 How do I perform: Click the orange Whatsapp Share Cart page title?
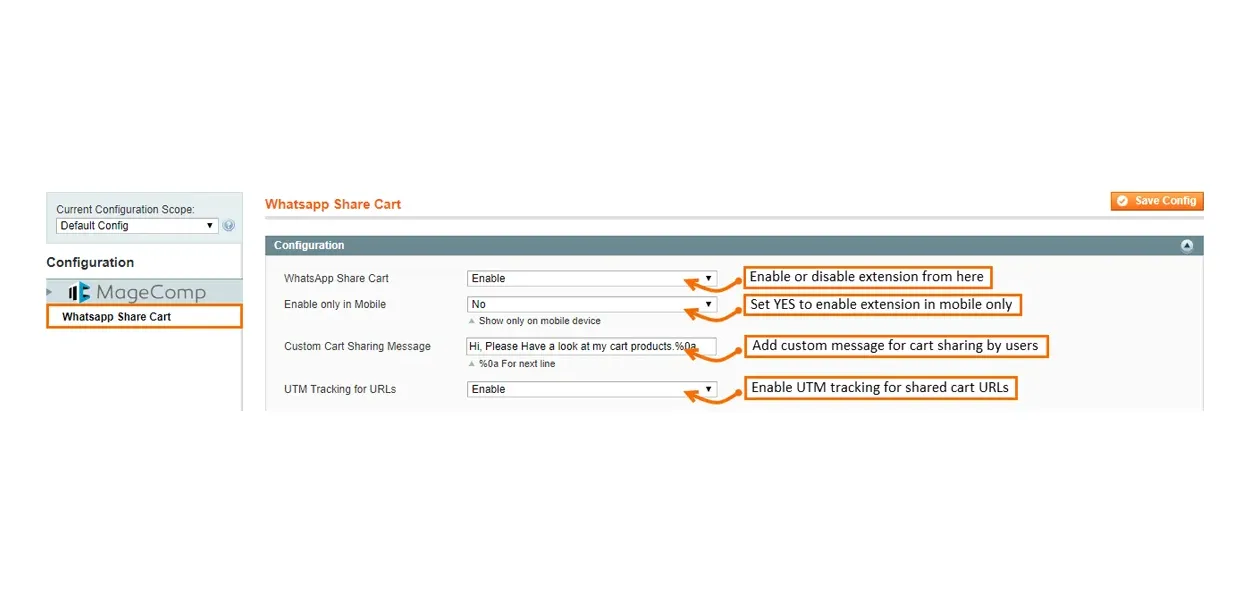(333, 204)
